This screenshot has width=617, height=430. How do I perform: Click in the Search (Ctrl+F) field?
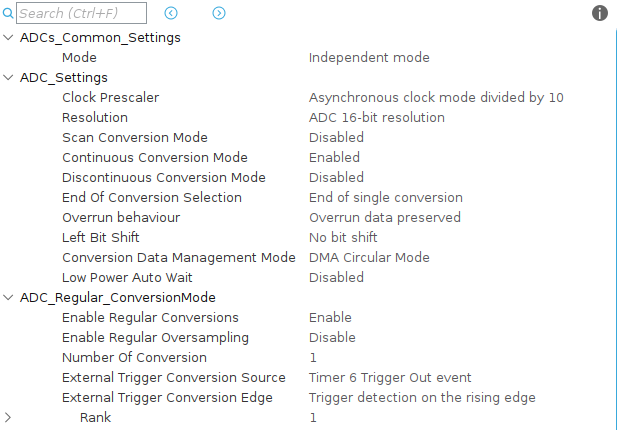[82, 14]
